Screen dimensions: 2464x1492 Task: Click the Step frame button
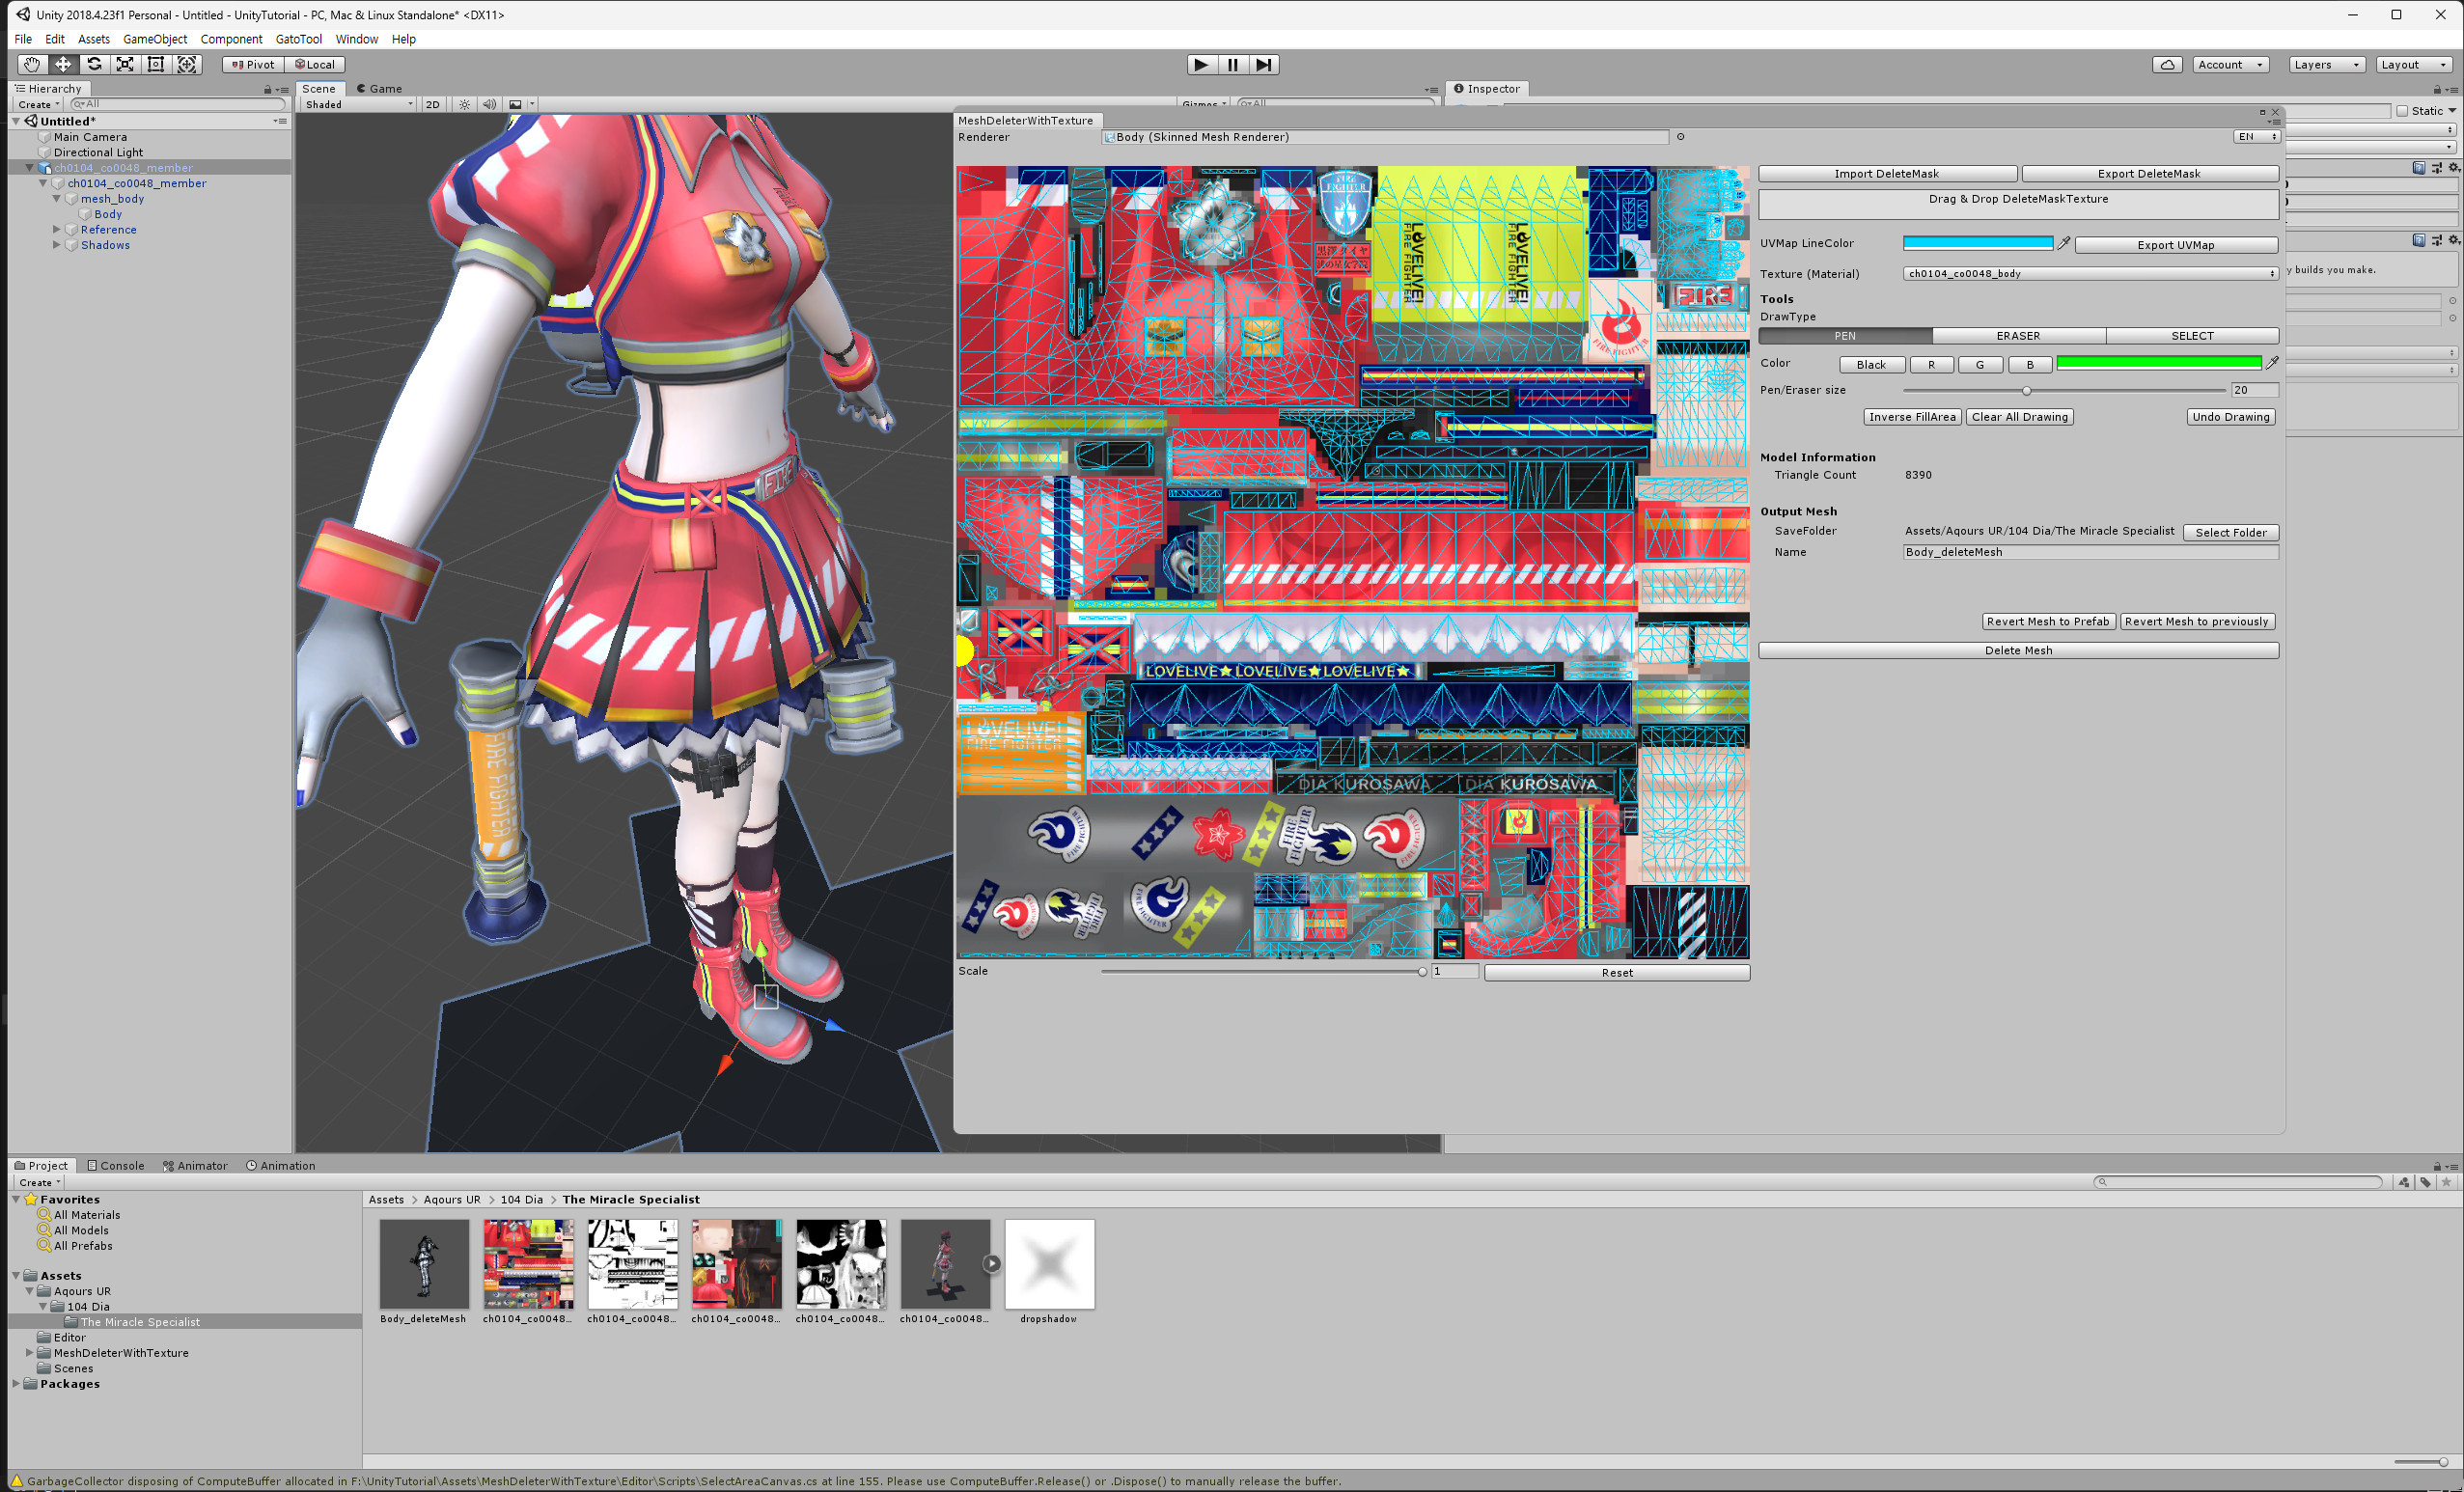point(1264,65)
